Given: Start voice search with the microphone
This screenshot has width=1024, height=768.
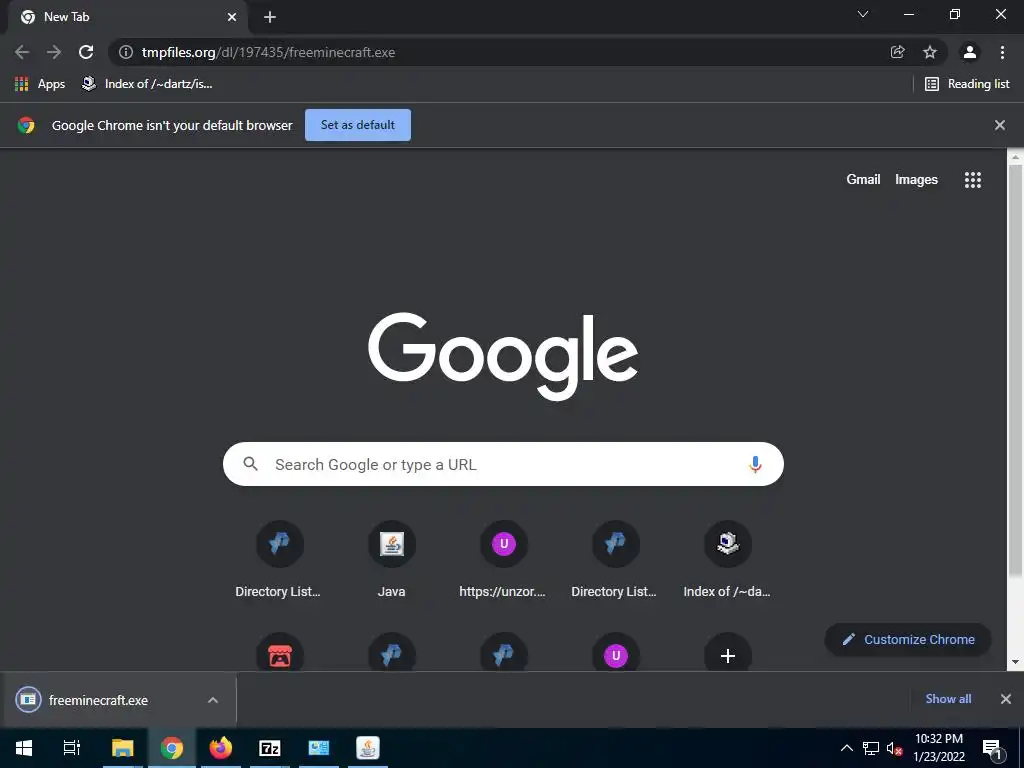Looking at the screenshot, I should [x=755, y=464].
